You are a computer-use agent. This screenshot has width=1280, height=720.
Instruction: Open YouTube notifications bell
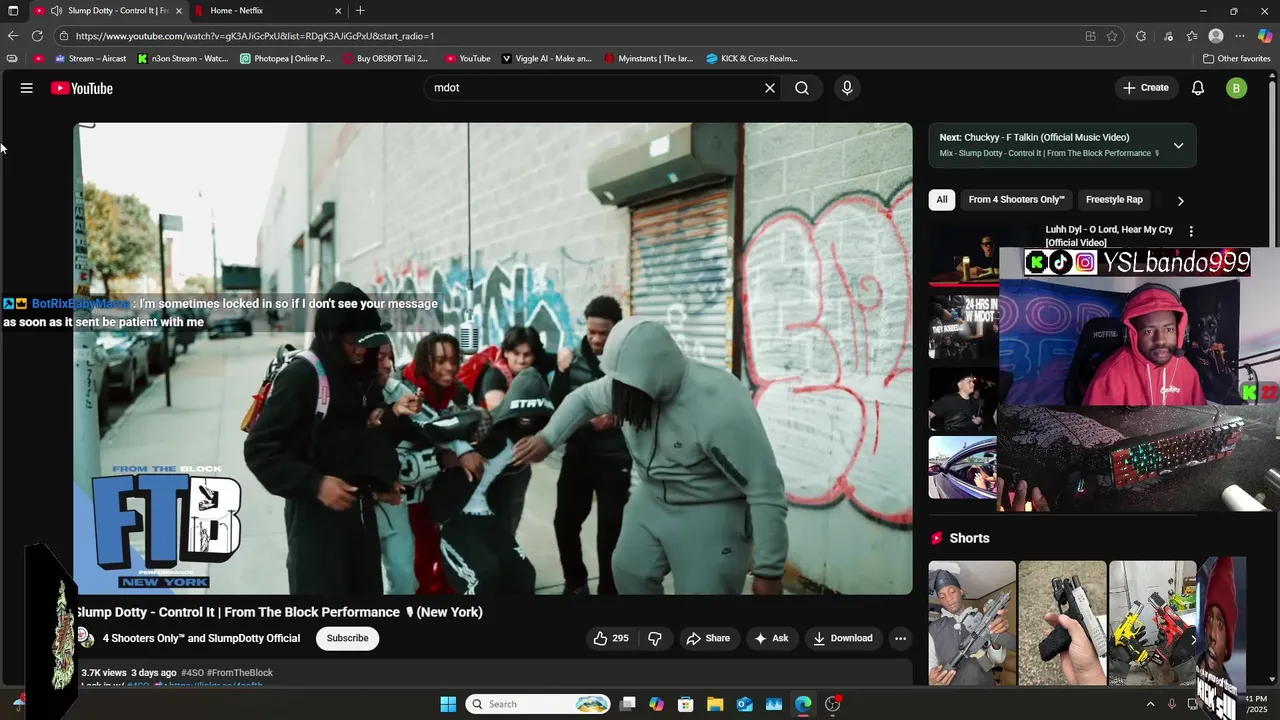(1198, 88)
